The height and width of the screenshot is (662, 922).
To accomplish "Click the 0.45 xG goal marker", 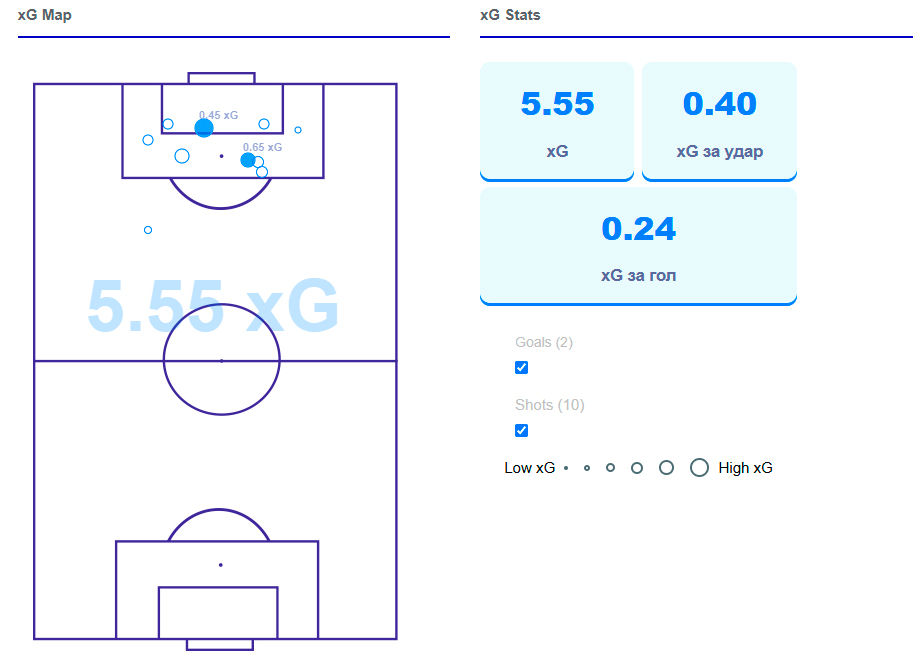I will tap(204, 128).
